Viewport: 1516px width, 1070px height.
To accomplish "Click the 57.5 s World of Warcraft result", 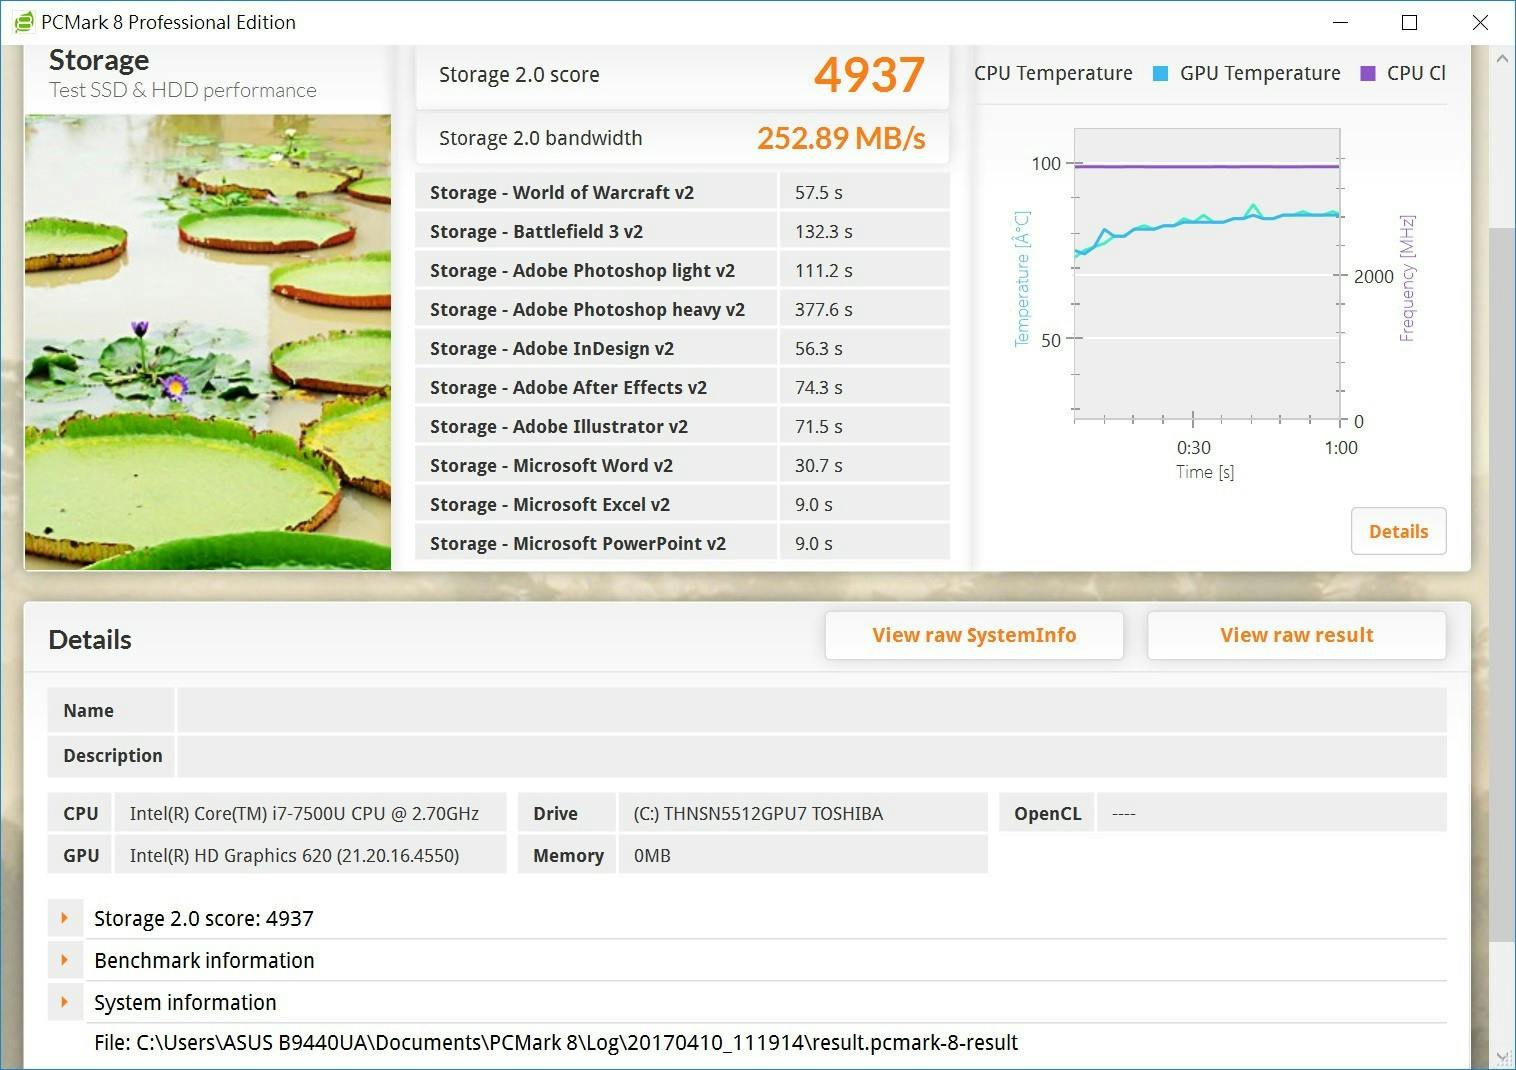I will [x=819, y=192].
